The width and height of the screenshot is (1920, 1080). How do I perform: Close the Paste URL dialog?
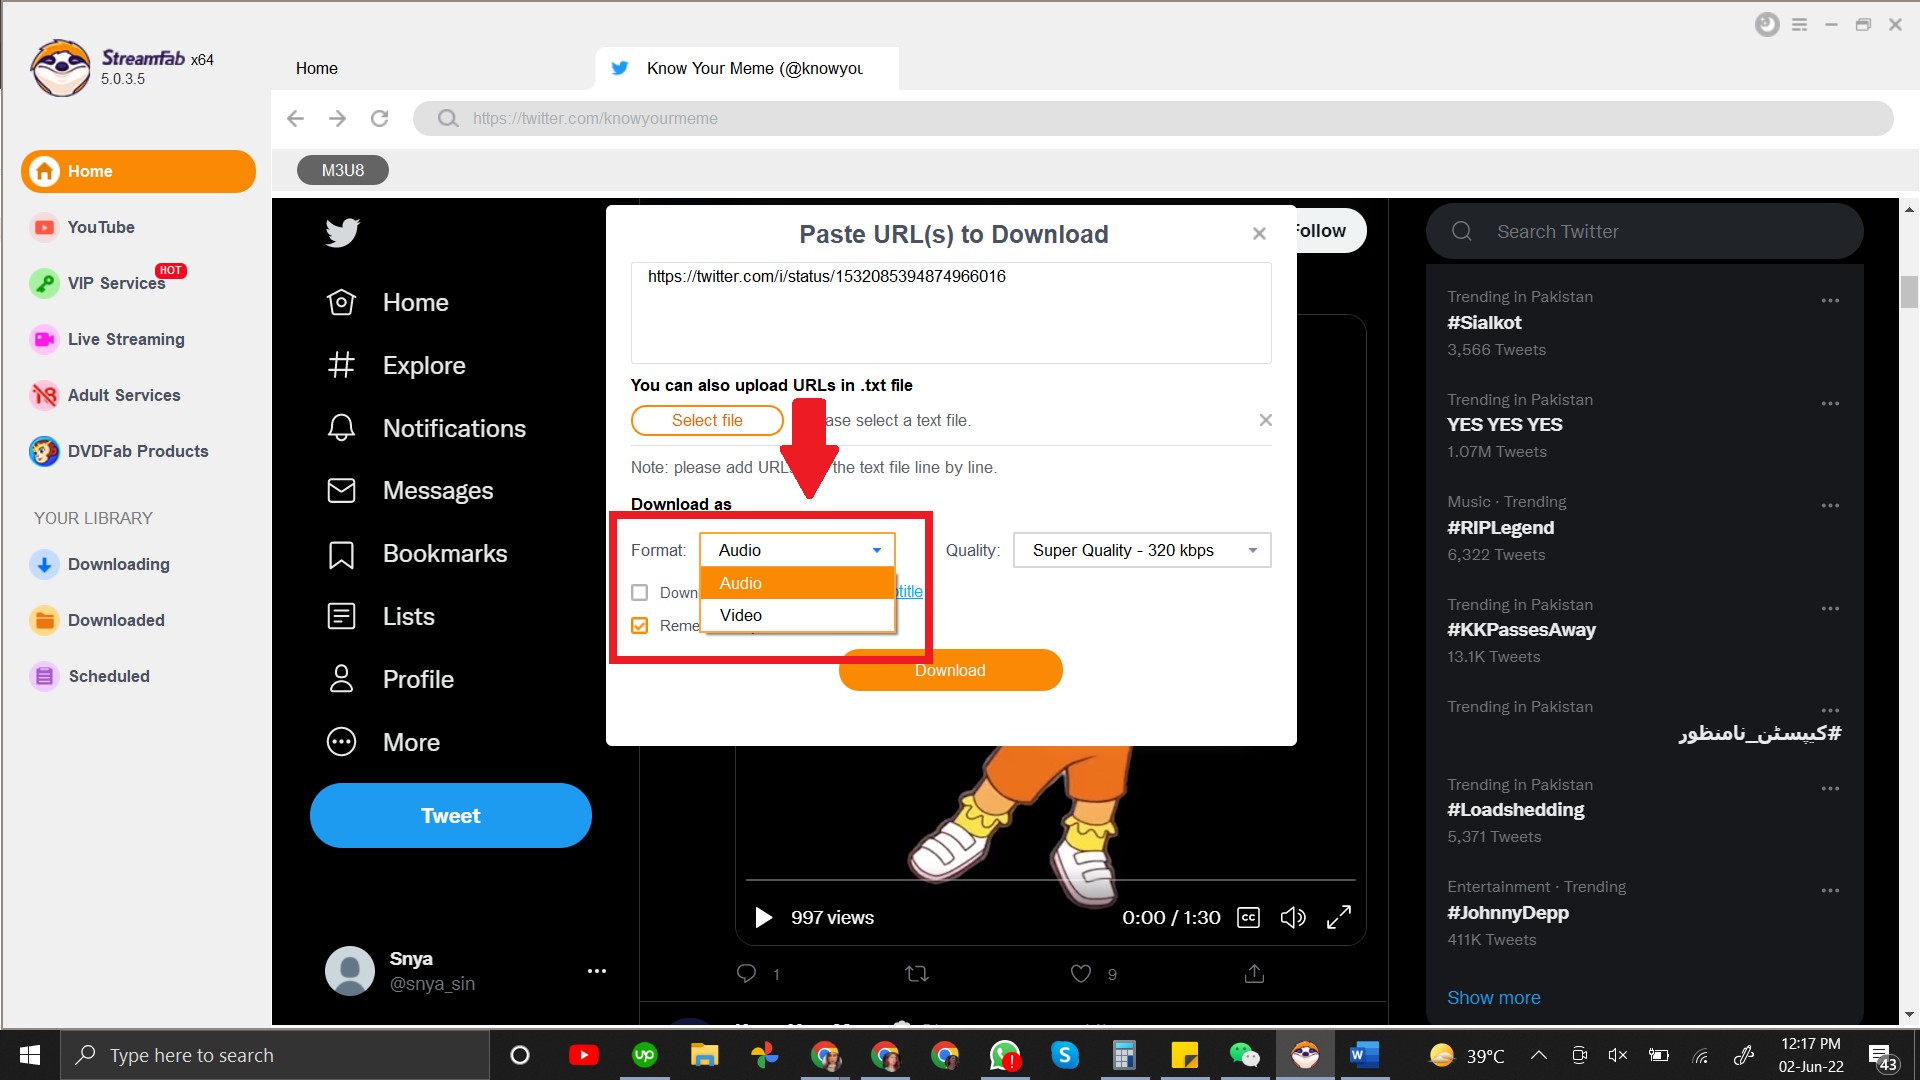tap(1259, 233)
